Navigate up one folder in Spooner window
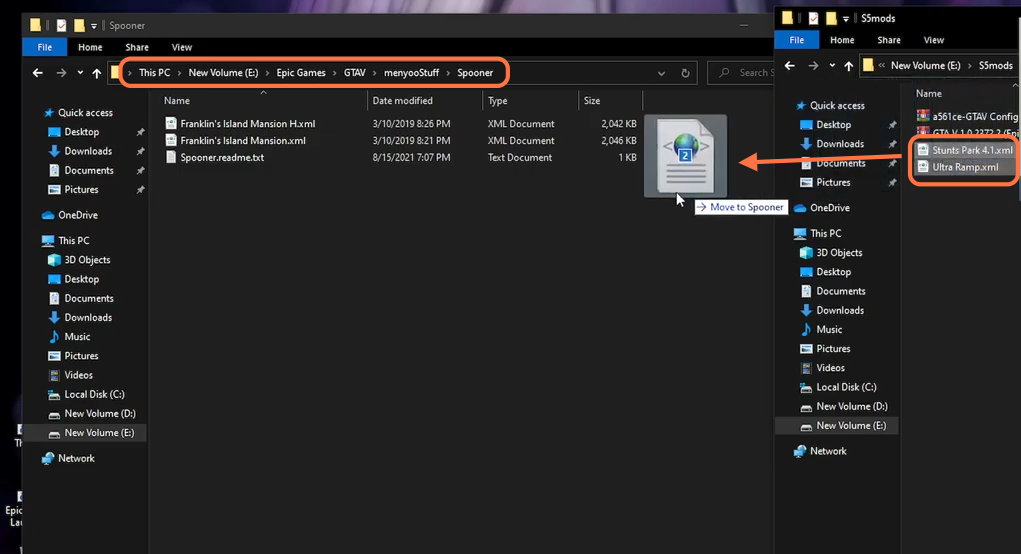This screenshot has width=1021, height=554. [x=96, y=73]
